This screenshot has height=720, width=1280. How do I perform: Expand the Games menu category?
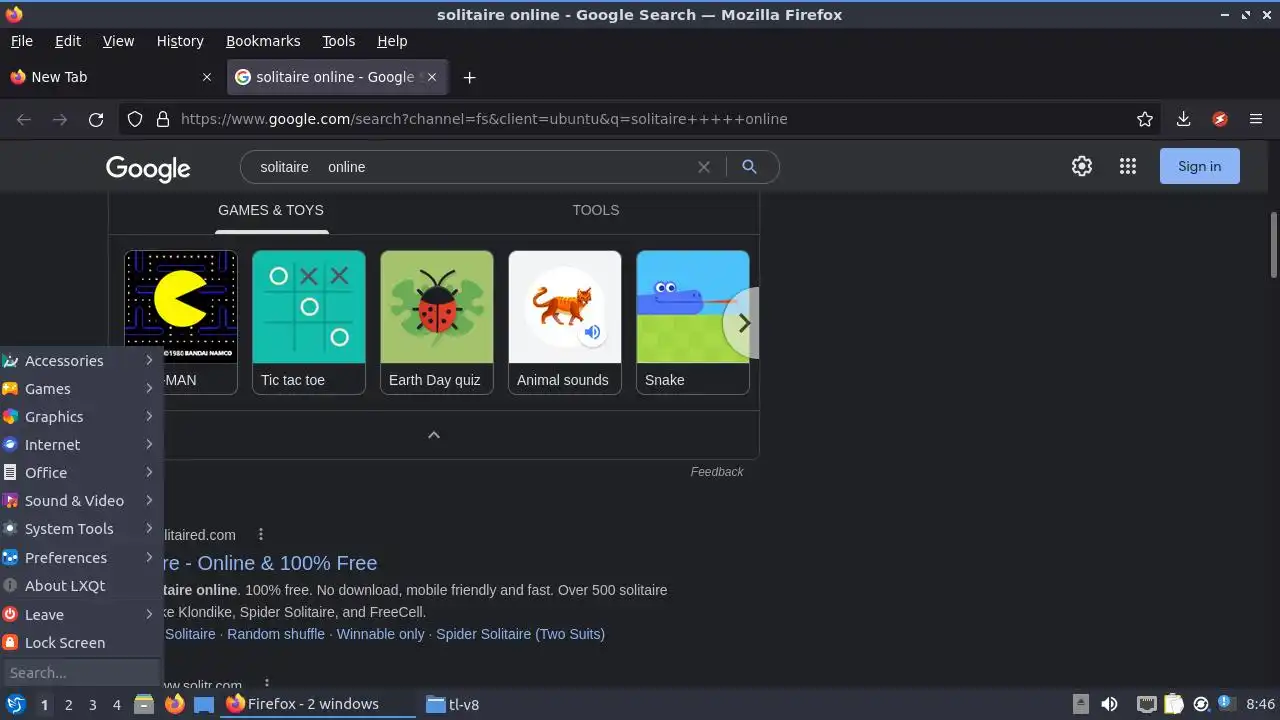[x=80, y=389]
